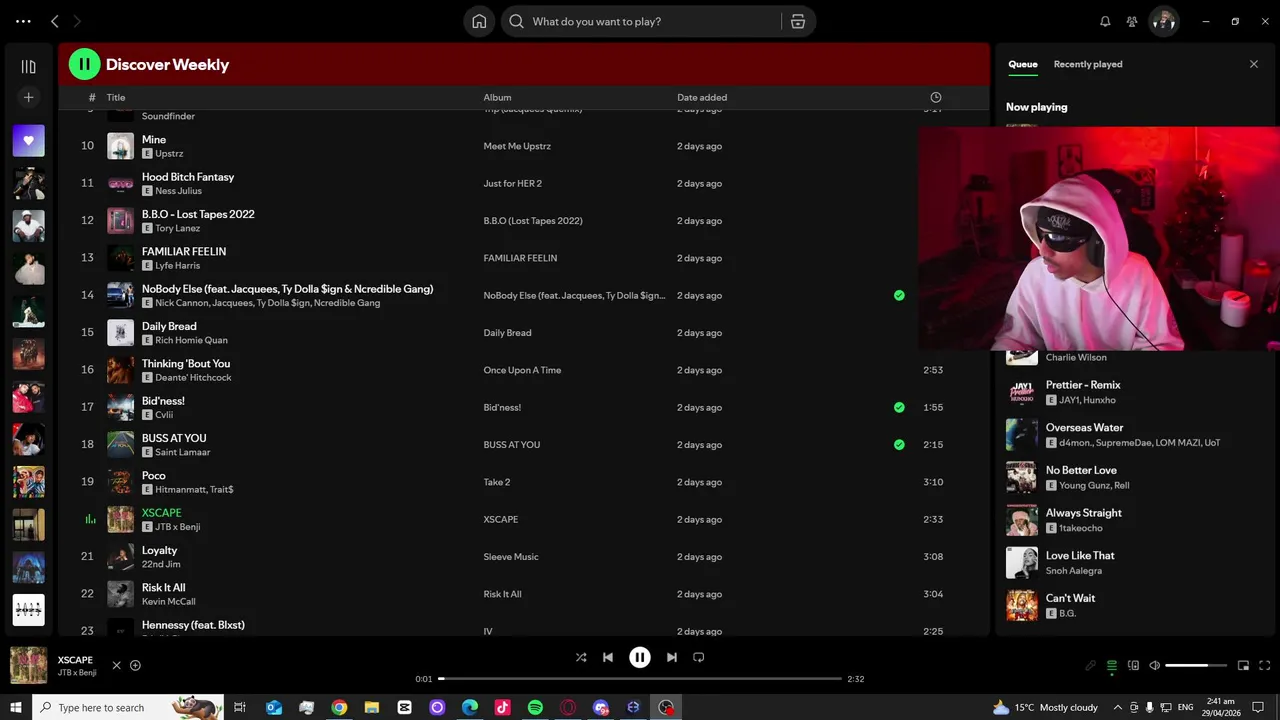Show hidden system tray icons chevron
The height and width of the screenshot is (720, 1280).
[1118, 707]
